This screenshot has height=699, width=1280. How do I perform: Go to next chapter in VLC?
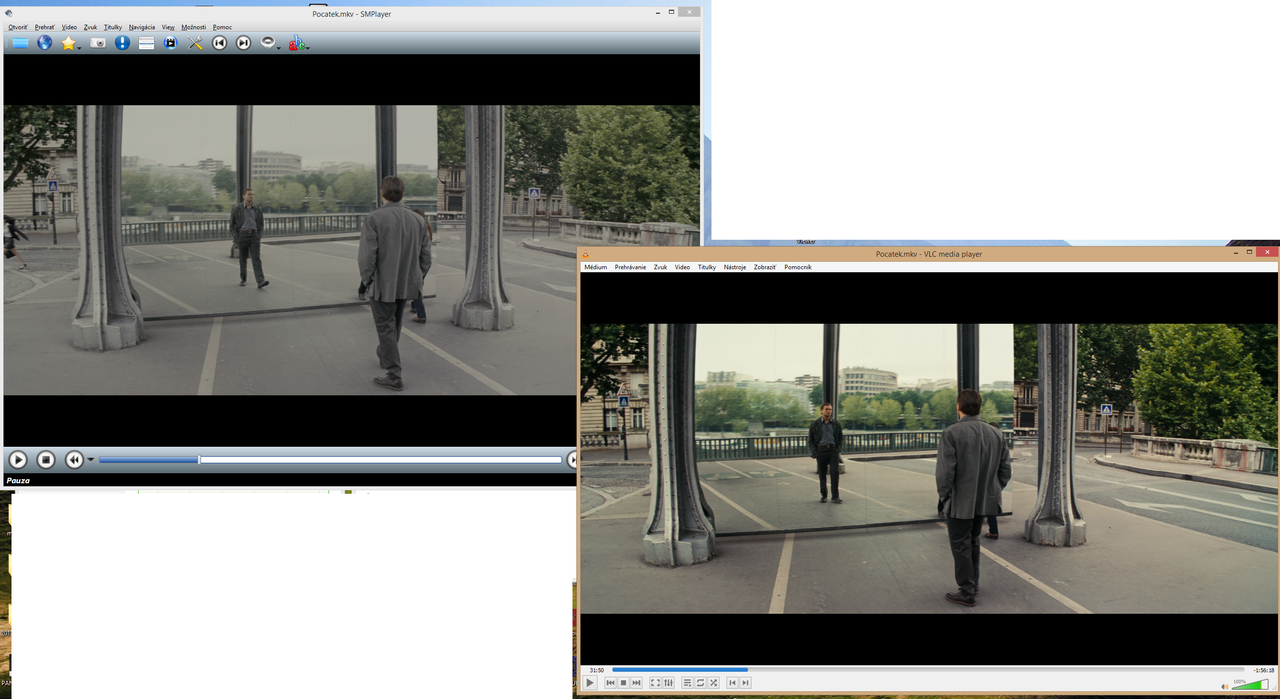point(746,683)
